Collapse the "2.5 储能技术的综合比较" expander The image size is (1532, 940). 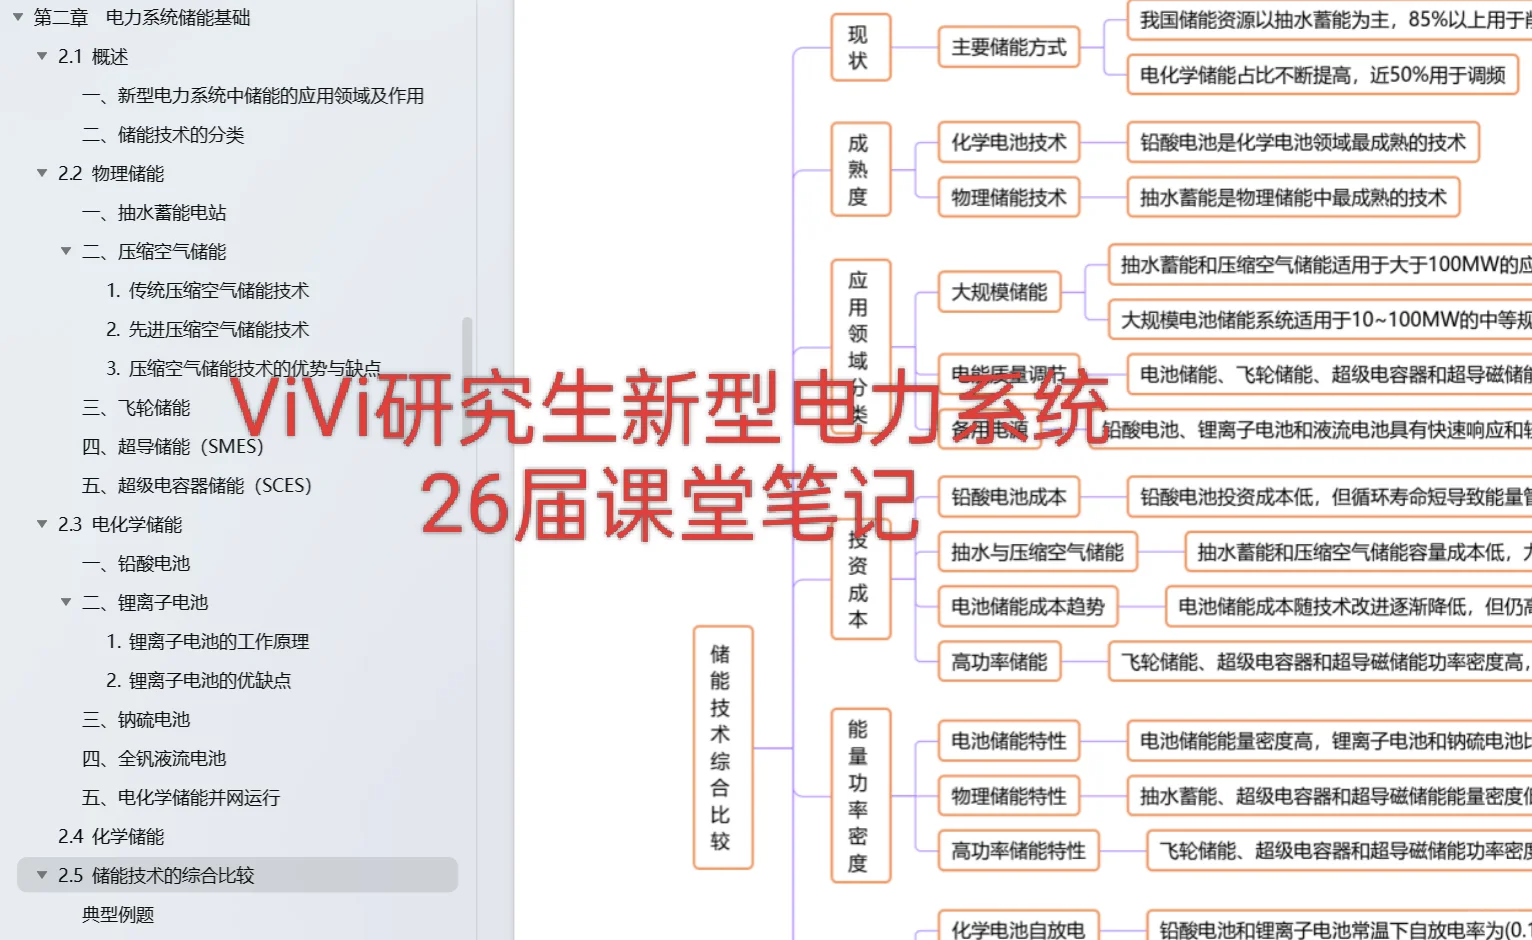point(41,875)
